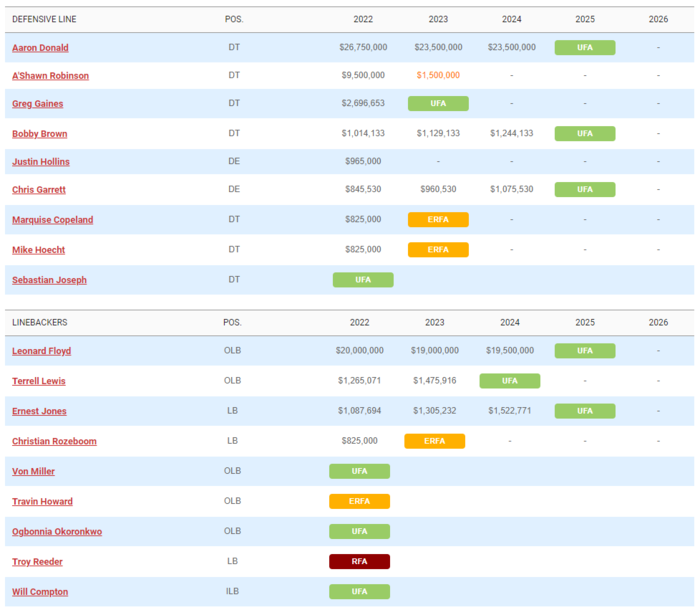Viewport: 700px width, 615px height.
Task: Select the $1,075,530 salary cell
Action: (x=512, y=189)
